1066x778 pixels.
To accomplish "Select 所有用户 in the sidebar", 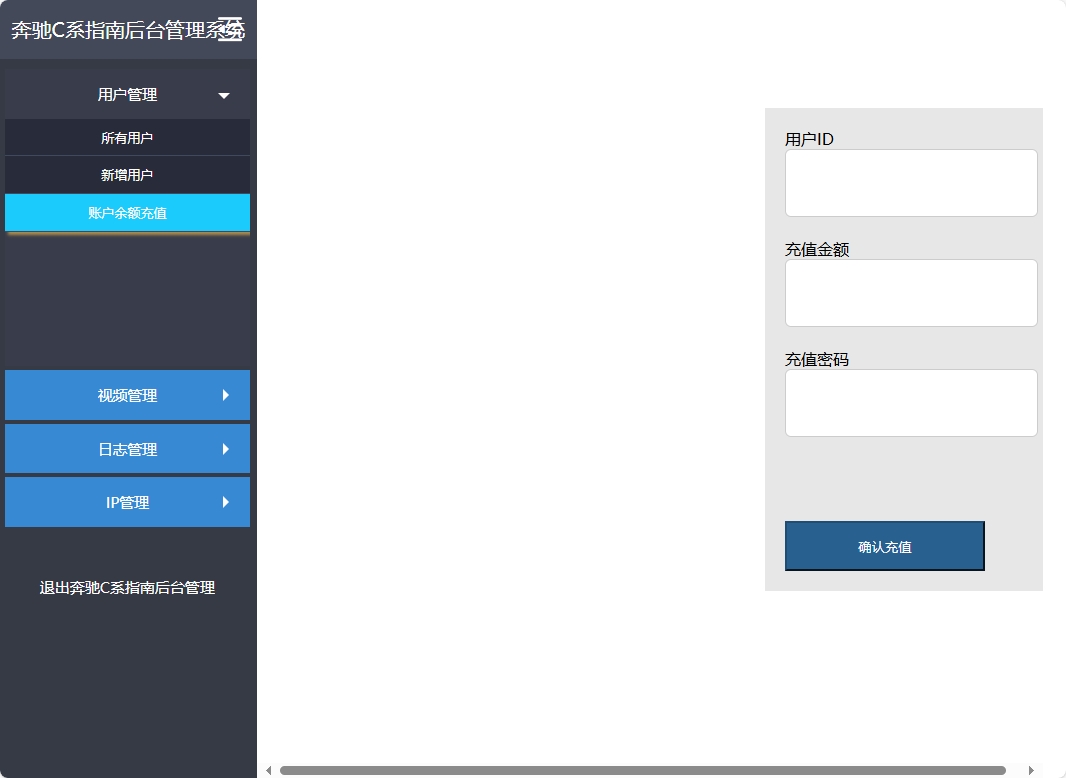I will (127, 137).
